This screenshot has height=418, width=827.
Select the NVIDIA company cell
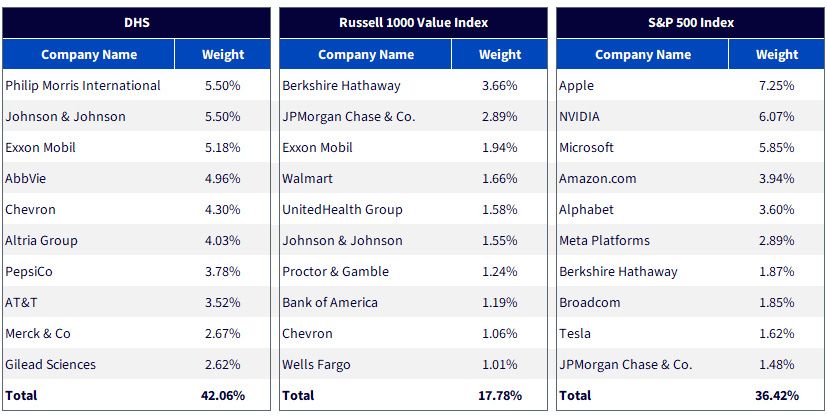(x=580, y=116)
